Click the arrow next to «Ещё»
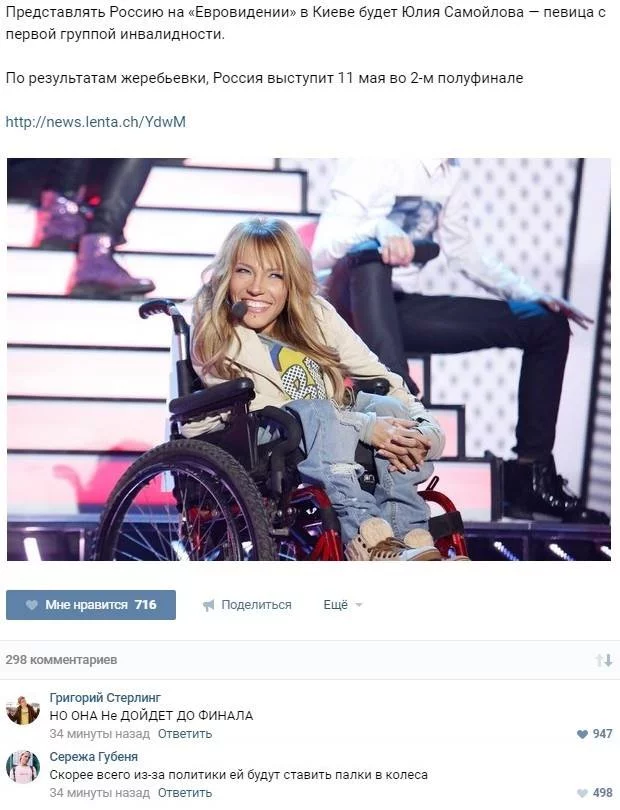 (359, 605)
